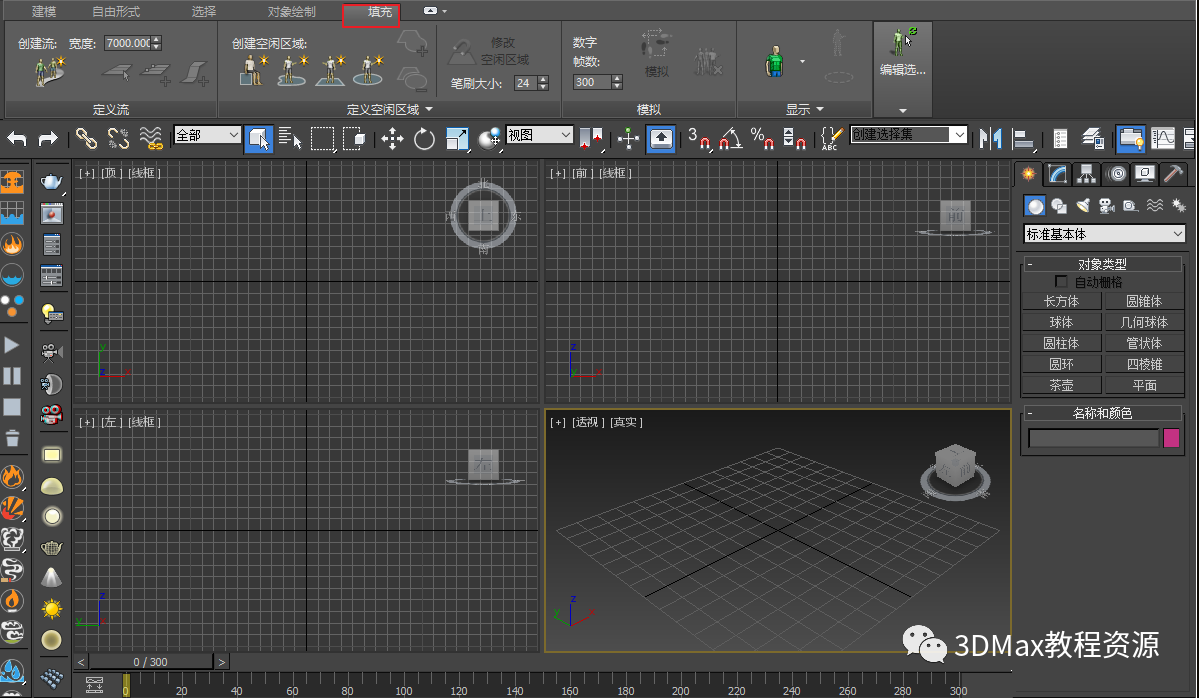Viewport: 1199px width, 698px height.
Task: Open the 全部 selection filter dropdown
Action: (x=207, y=135)
